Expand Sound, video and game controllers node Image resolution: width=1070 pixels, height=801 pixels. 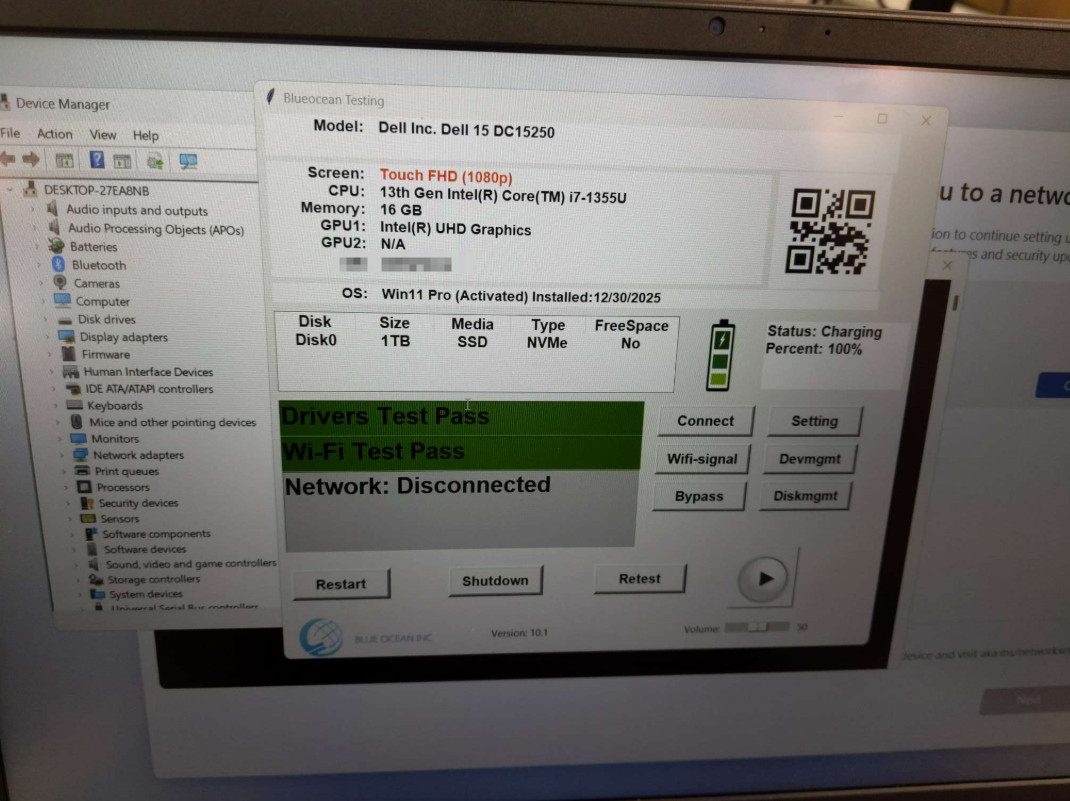[x=76, y=564]
